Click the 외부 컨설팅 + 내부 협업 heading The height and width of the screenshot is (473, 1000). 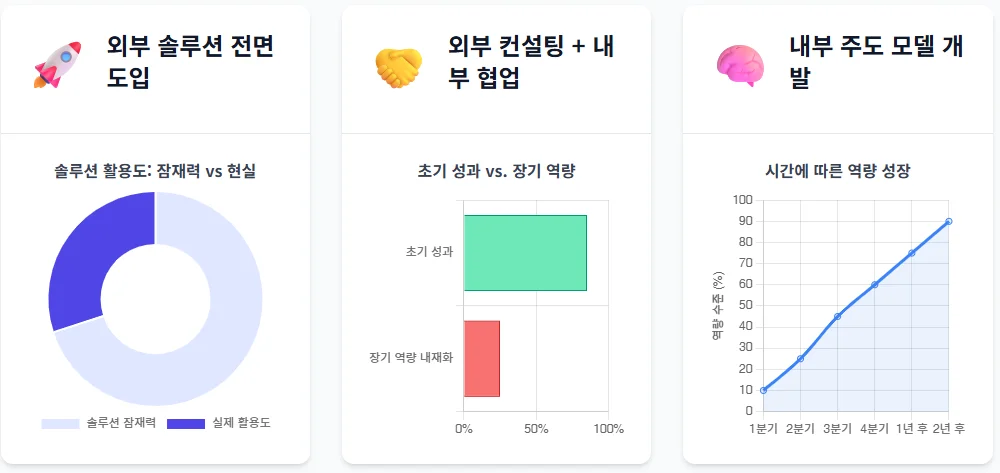coord(530,62)
